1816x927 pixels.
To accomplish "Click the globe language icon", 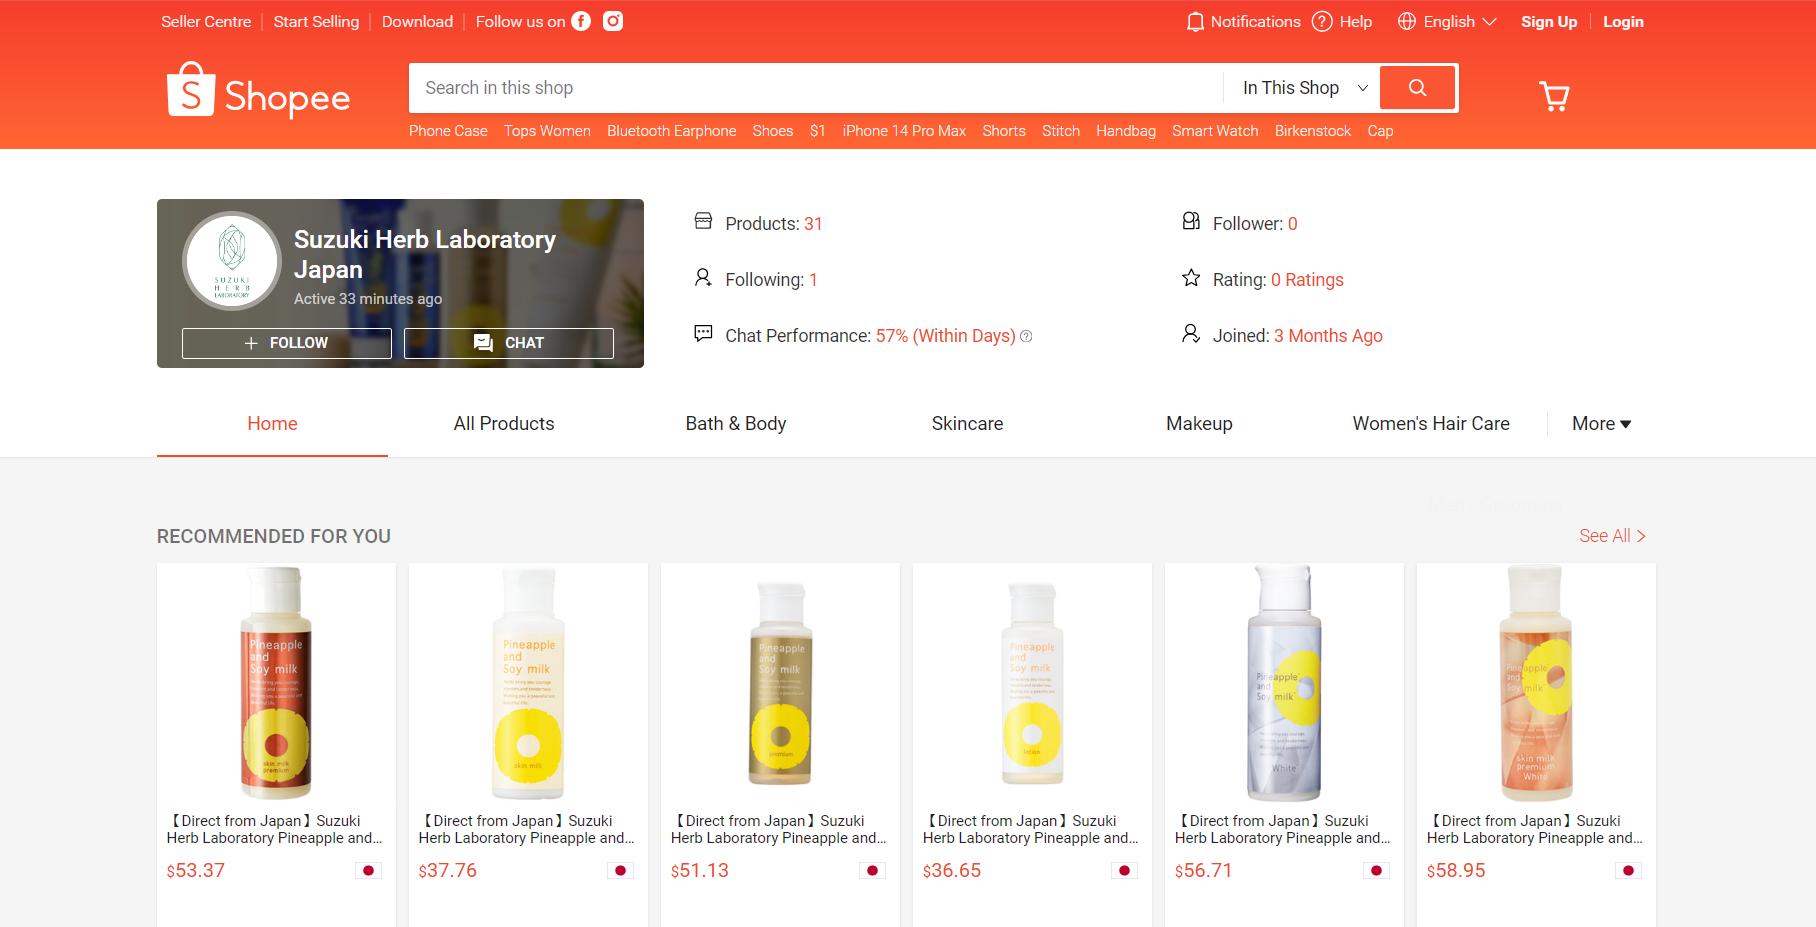I will pos(1407,21).
